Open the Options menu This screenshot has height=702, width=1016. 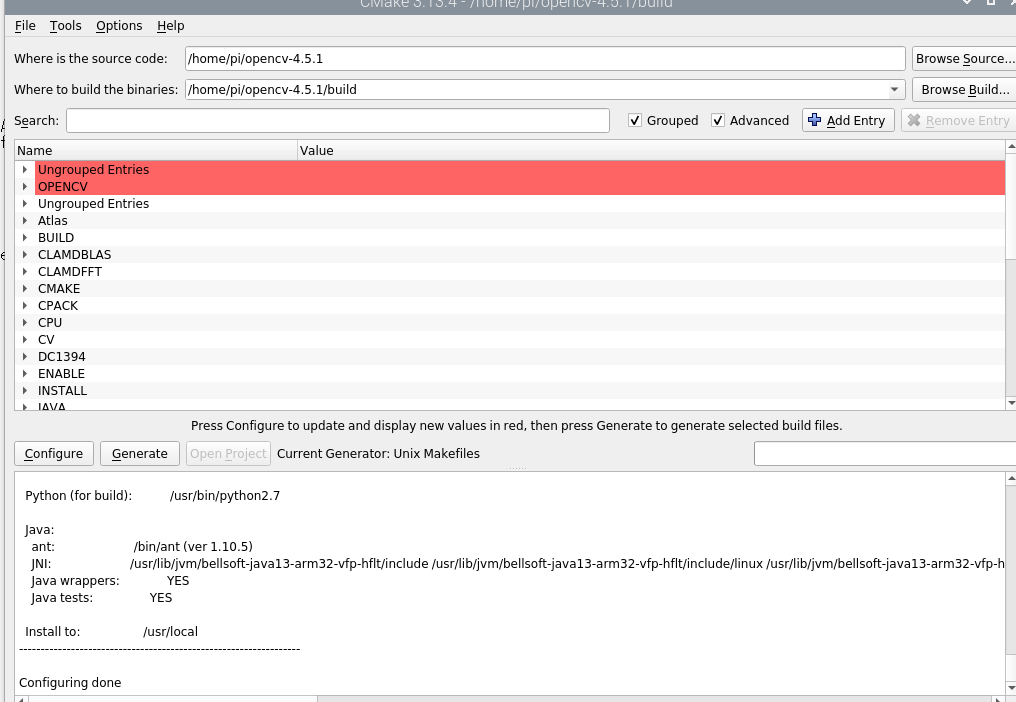[x=119, y=25]
